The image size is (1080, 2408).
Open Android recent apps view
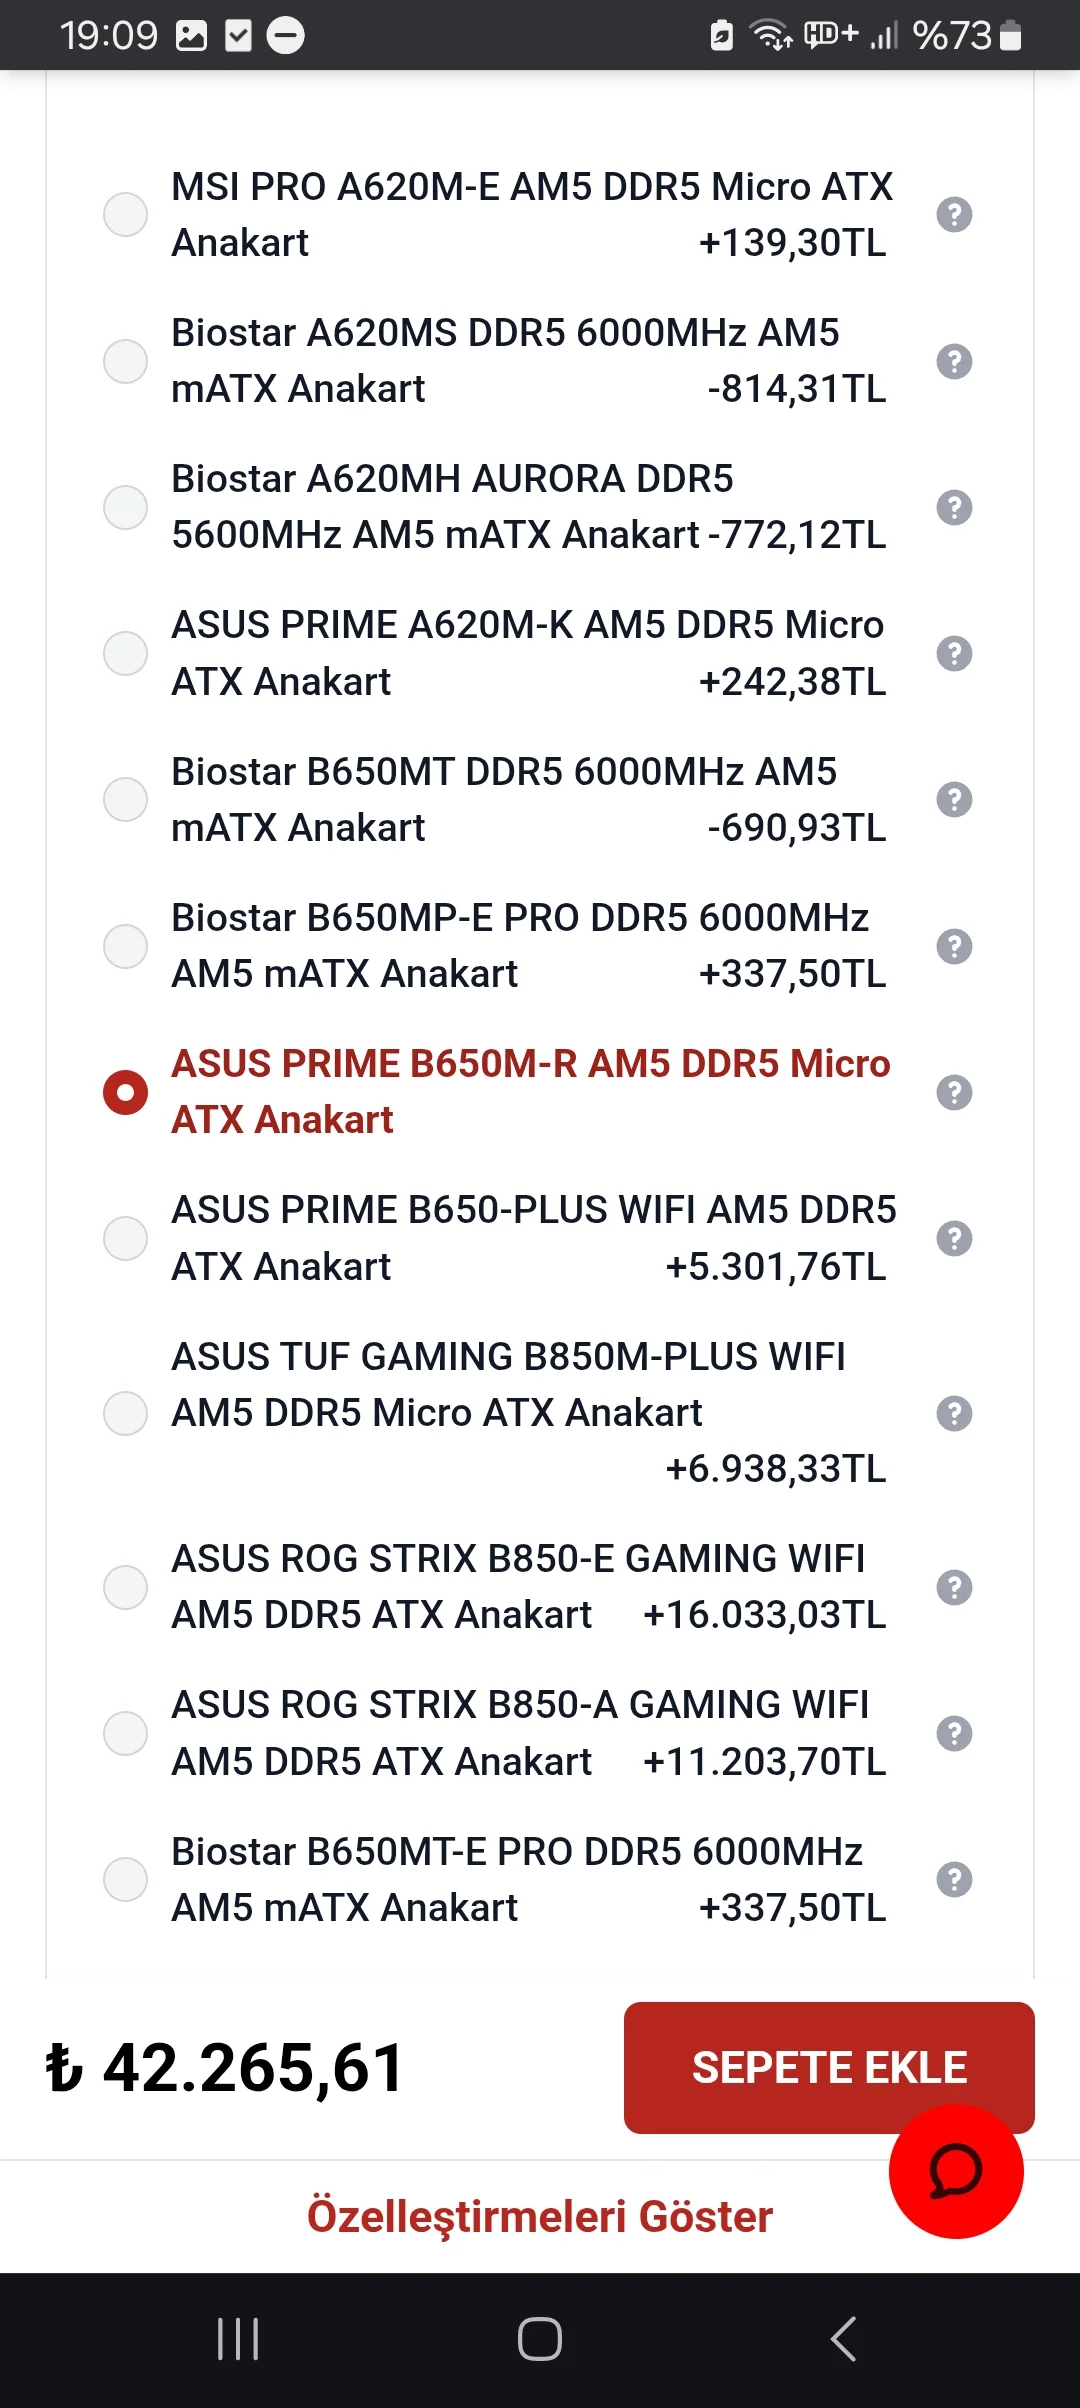point(238,2339)
